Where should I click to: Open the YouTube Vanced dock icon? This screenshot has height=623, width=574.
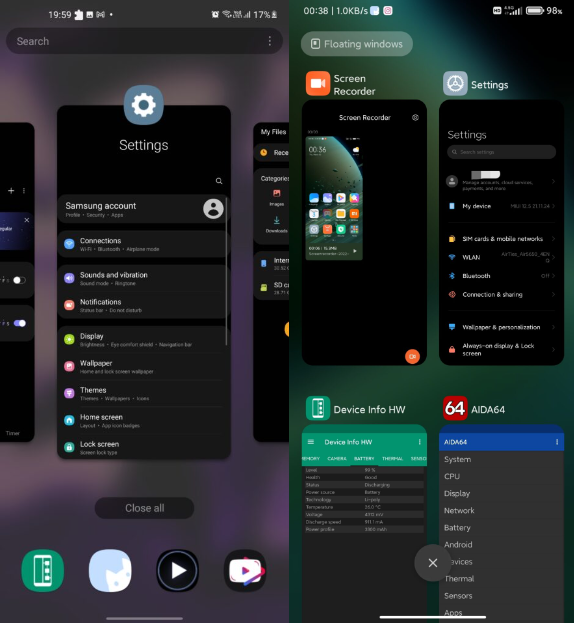point(245,571)
